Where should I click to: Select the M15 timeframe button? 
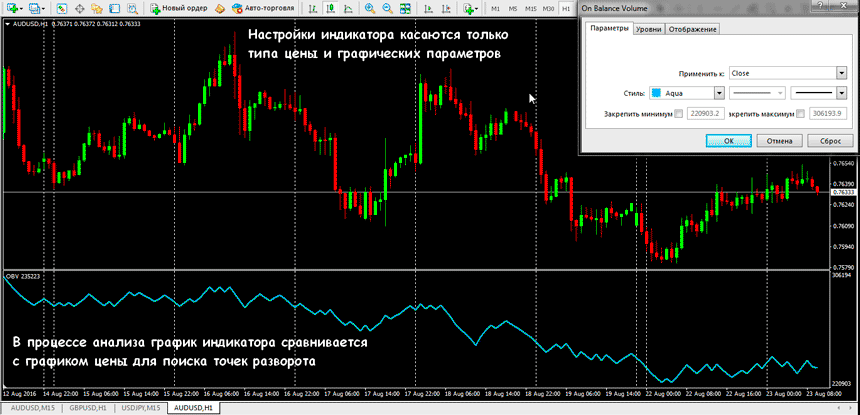[x=530, y=8]
